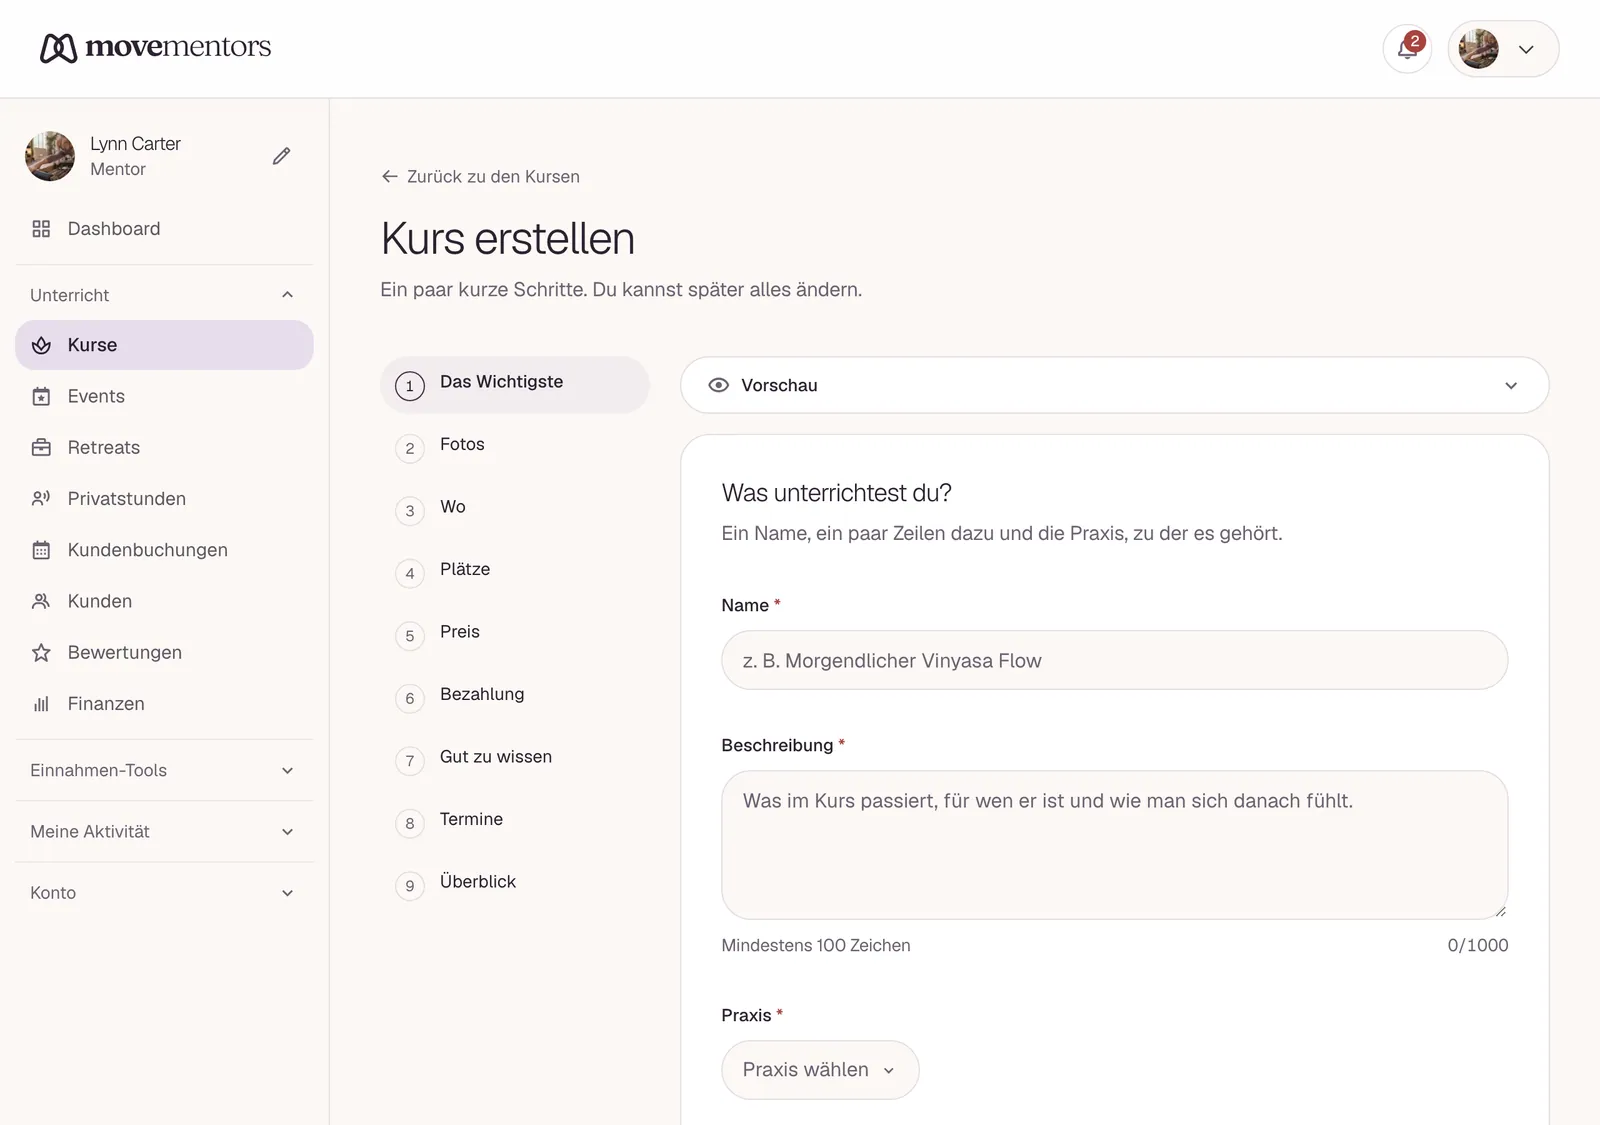Open Bewertungen star icon
The height and width of the screenshot is (1125, 1600).
[41, 653]
